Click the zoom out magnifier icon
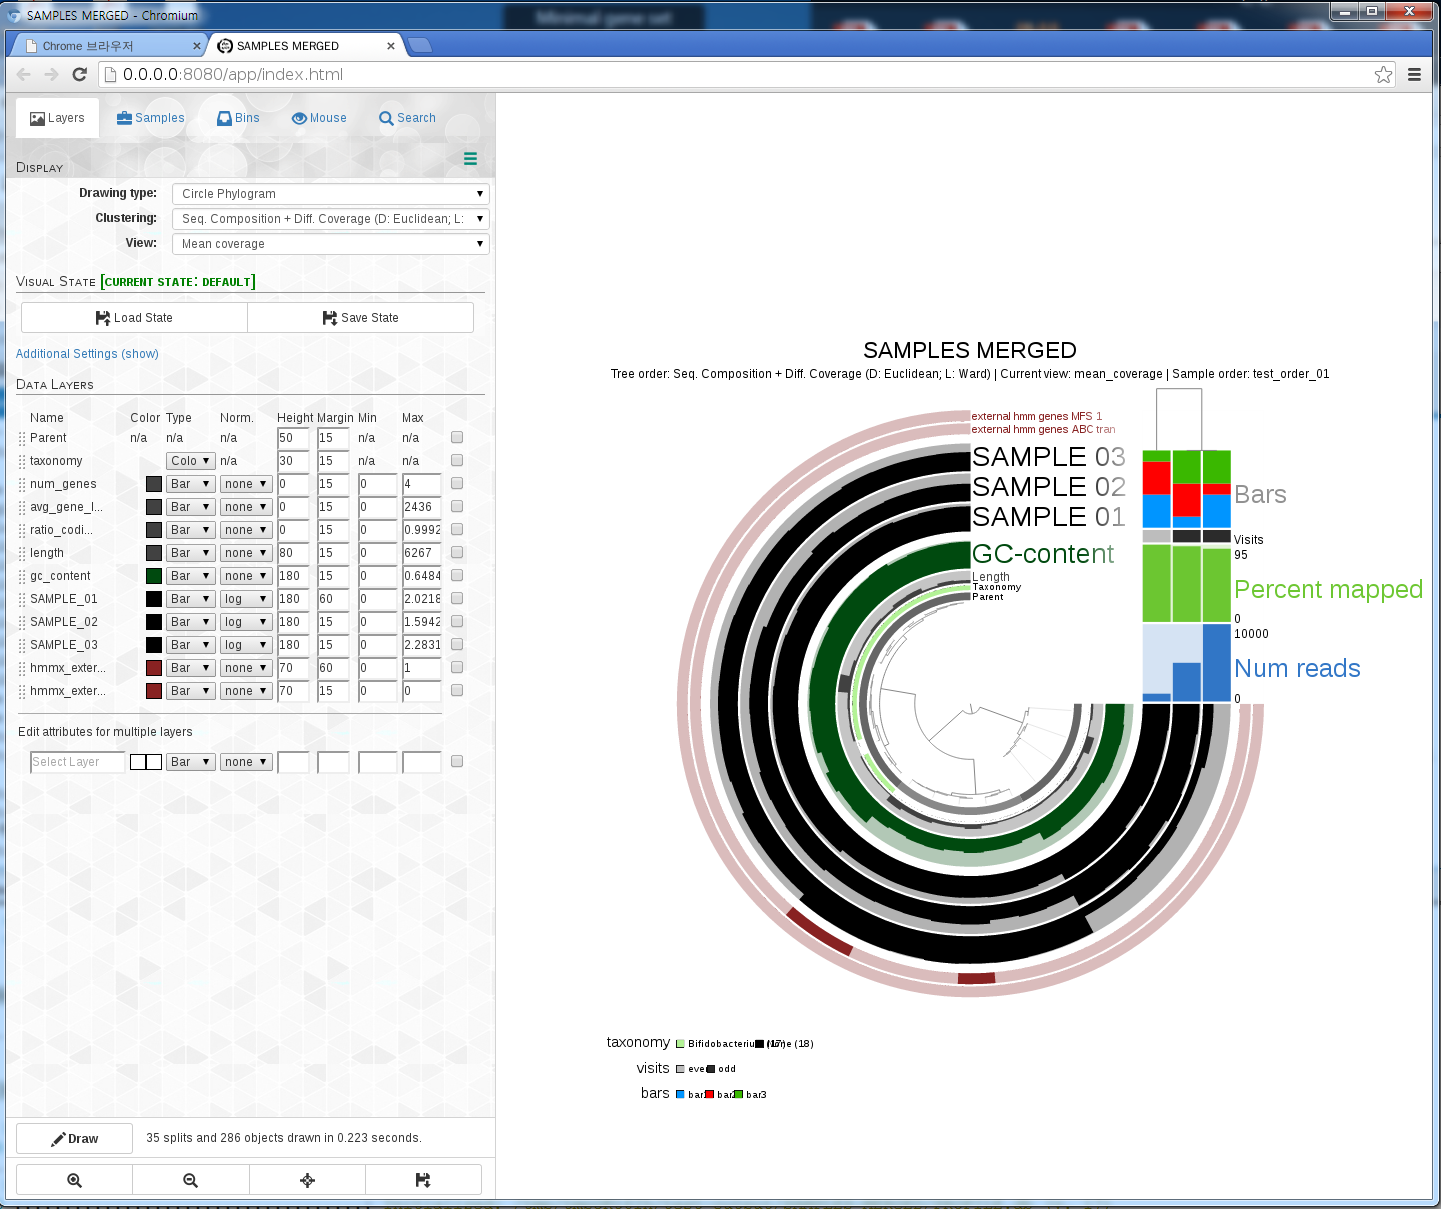Viewport: 1441px width, 1209px height. (191, 1180)
